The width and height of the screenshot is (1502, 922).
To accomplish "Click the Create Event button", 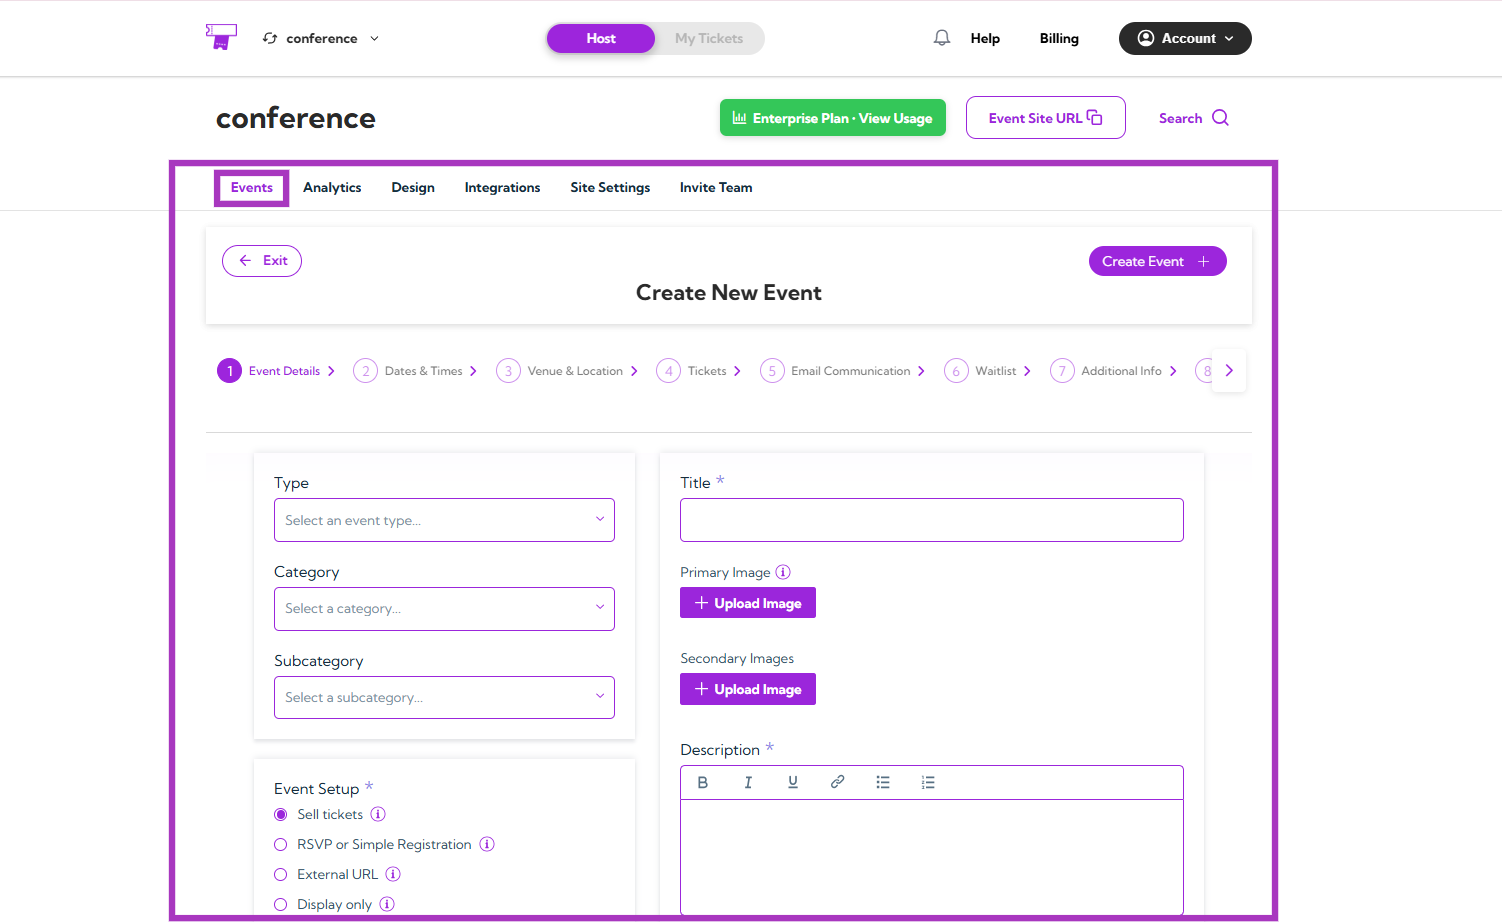I will 1157,261.
